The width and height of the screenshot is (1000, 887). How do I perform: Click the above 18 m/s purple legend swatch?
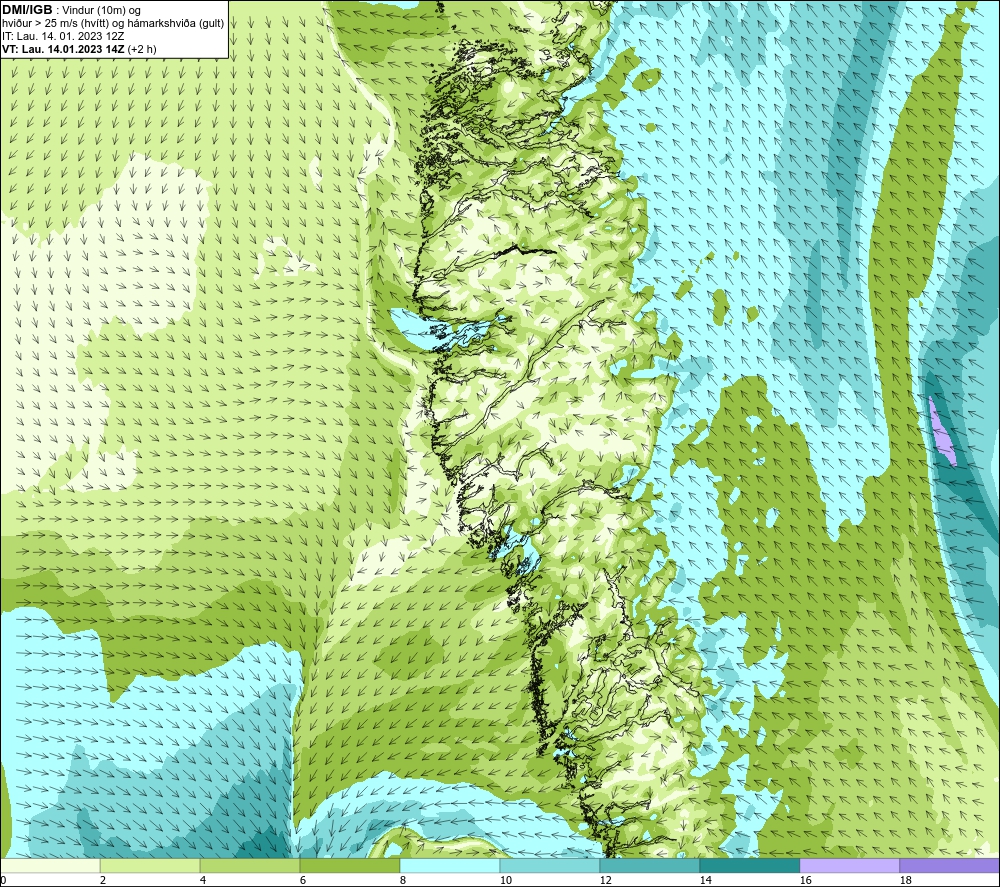click(949, 865)
